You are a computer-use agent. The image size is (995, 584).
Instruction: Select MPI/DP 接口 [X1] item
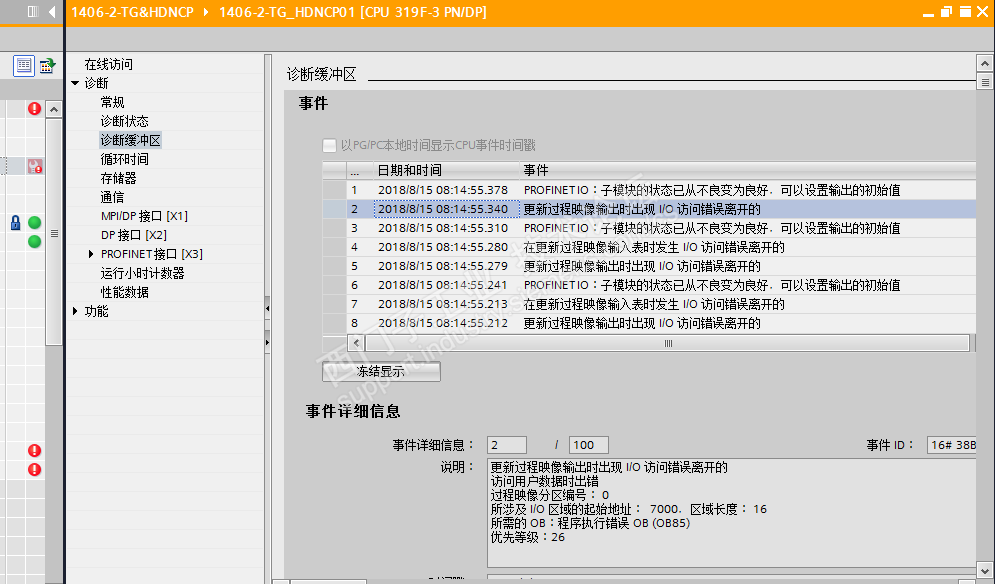click(144, 216)
